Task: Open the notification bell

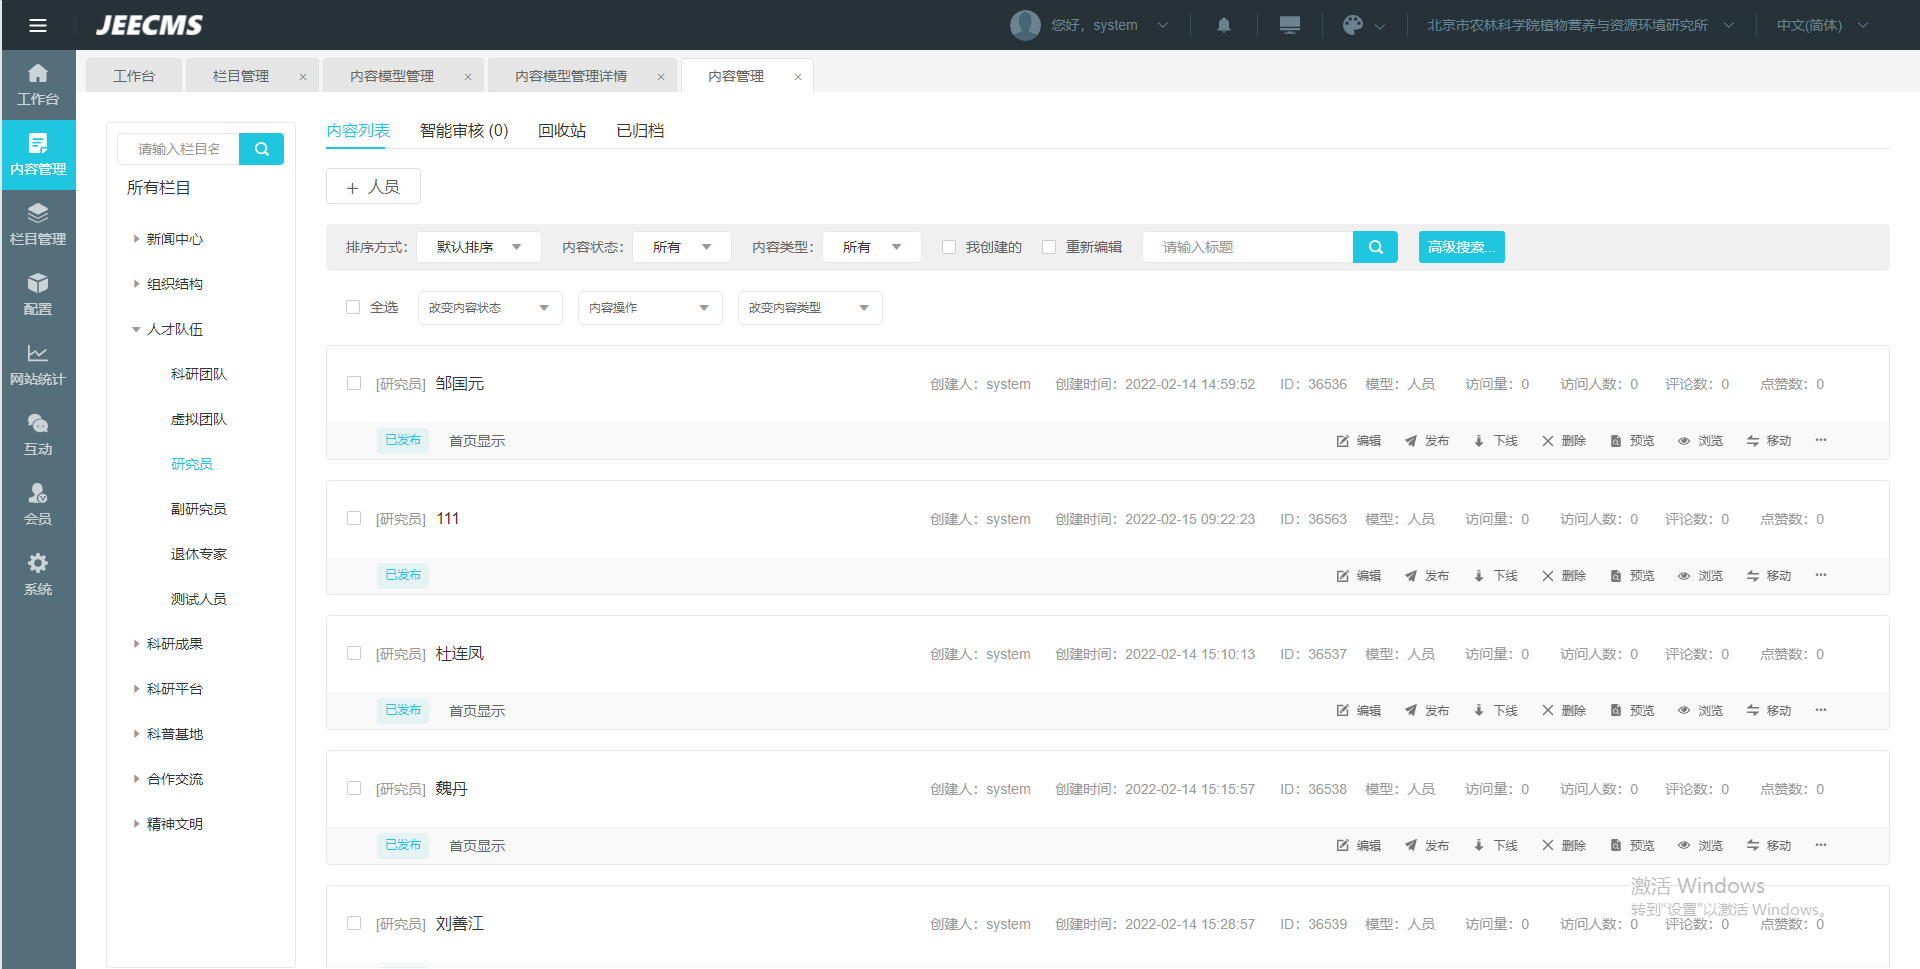Action: click(1223, 25)
